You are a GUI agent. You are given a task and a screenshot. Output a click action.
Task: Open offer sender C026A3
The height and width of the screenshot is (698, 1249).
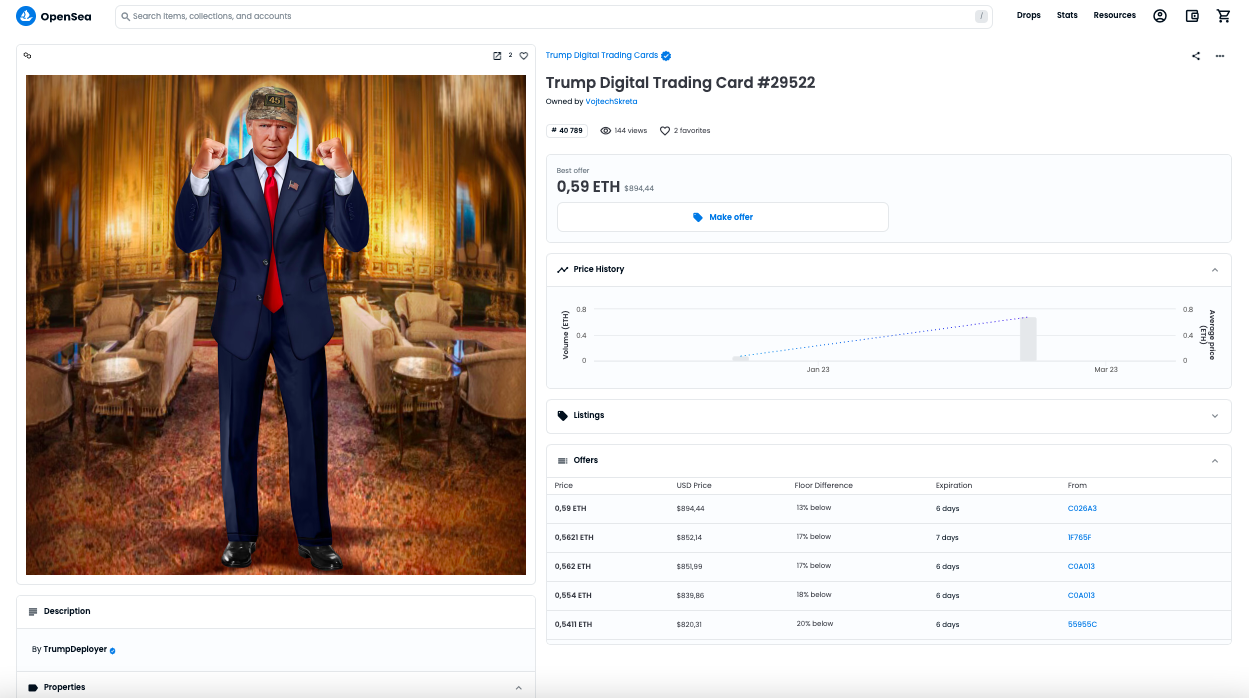pos(1082,509)
